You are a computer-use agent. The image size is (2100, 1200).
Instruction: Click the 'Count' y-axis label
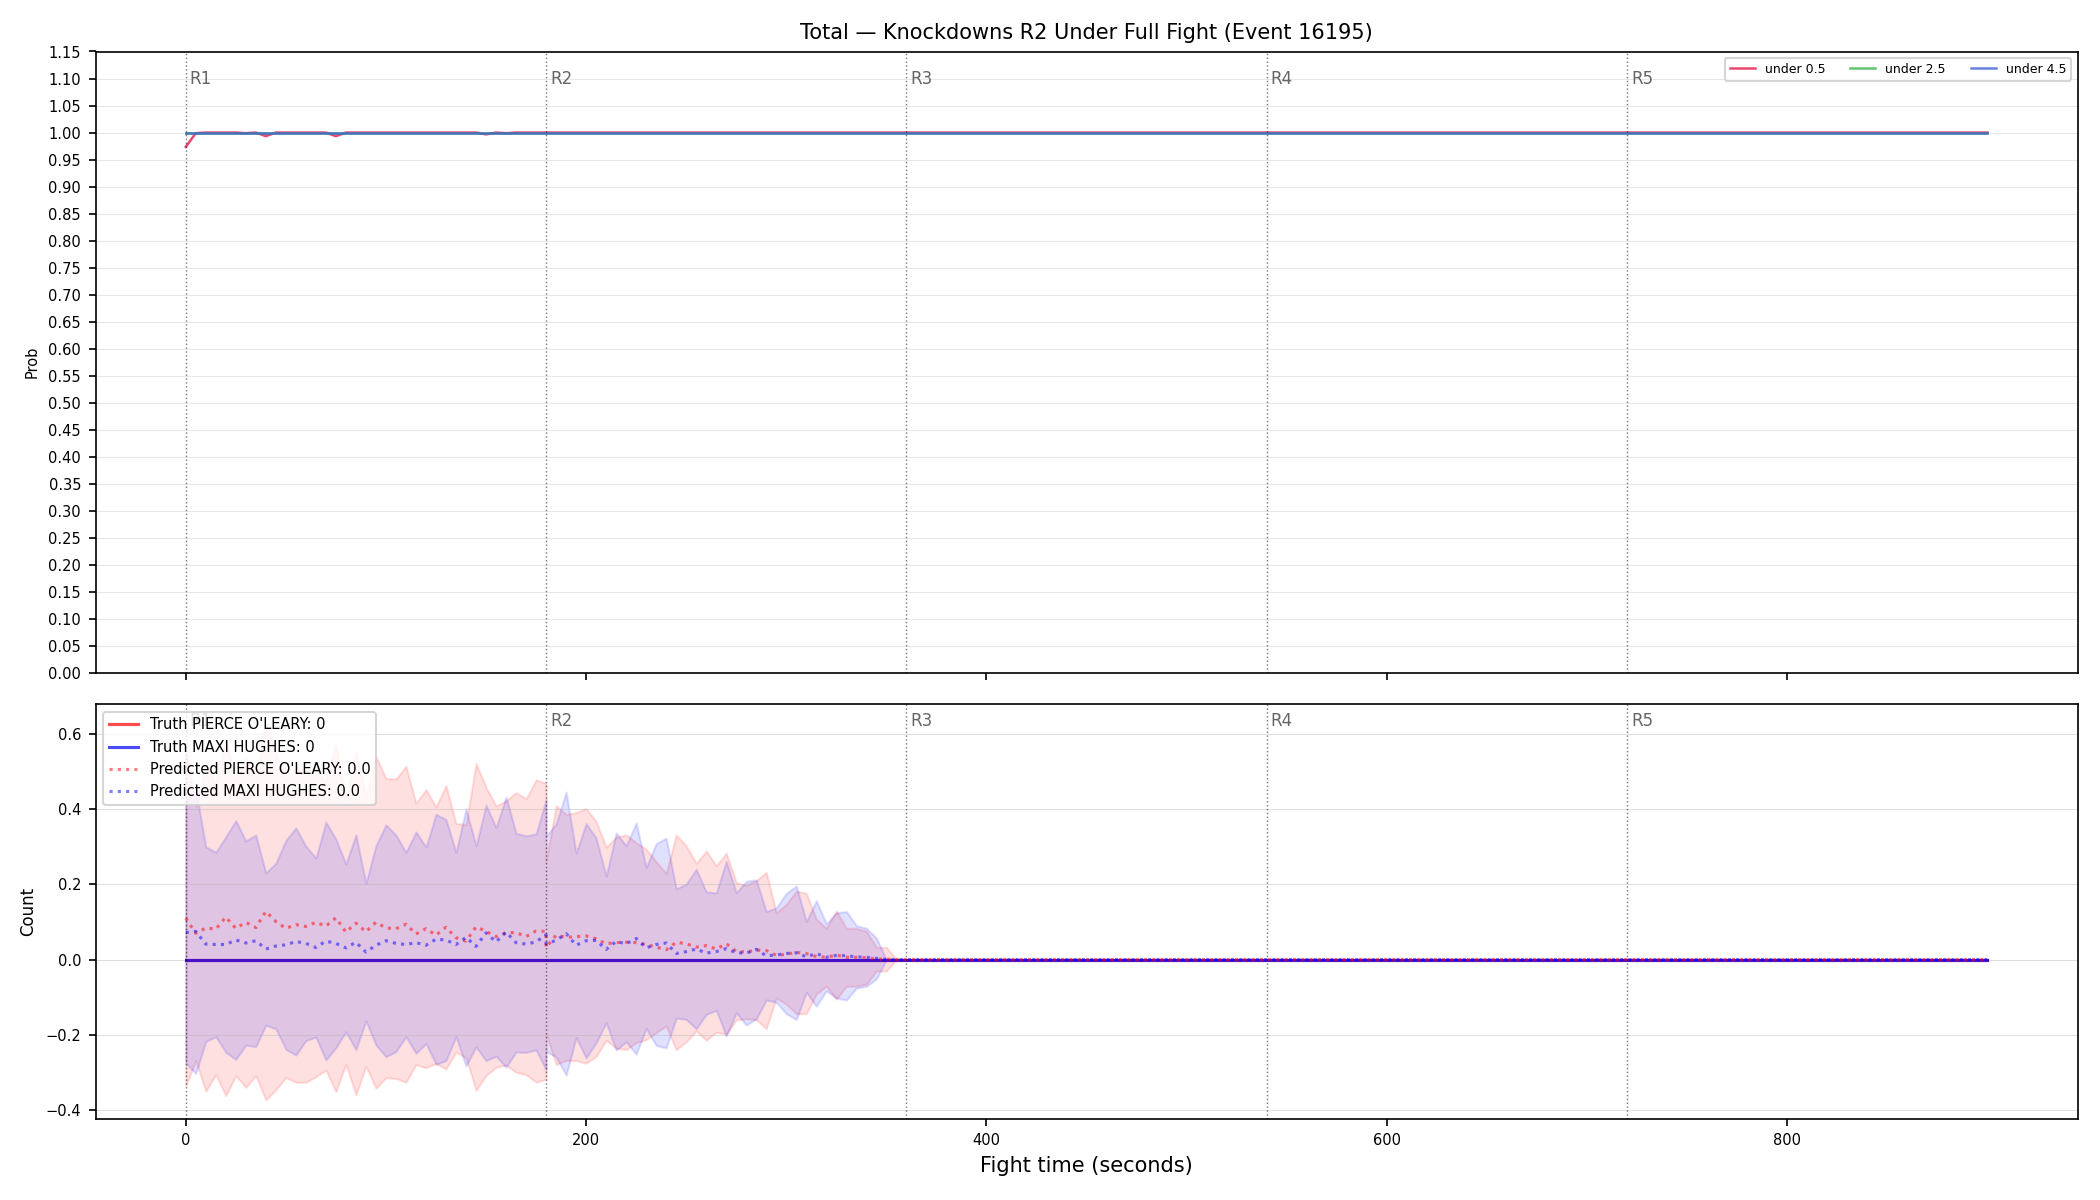[27, 912]
